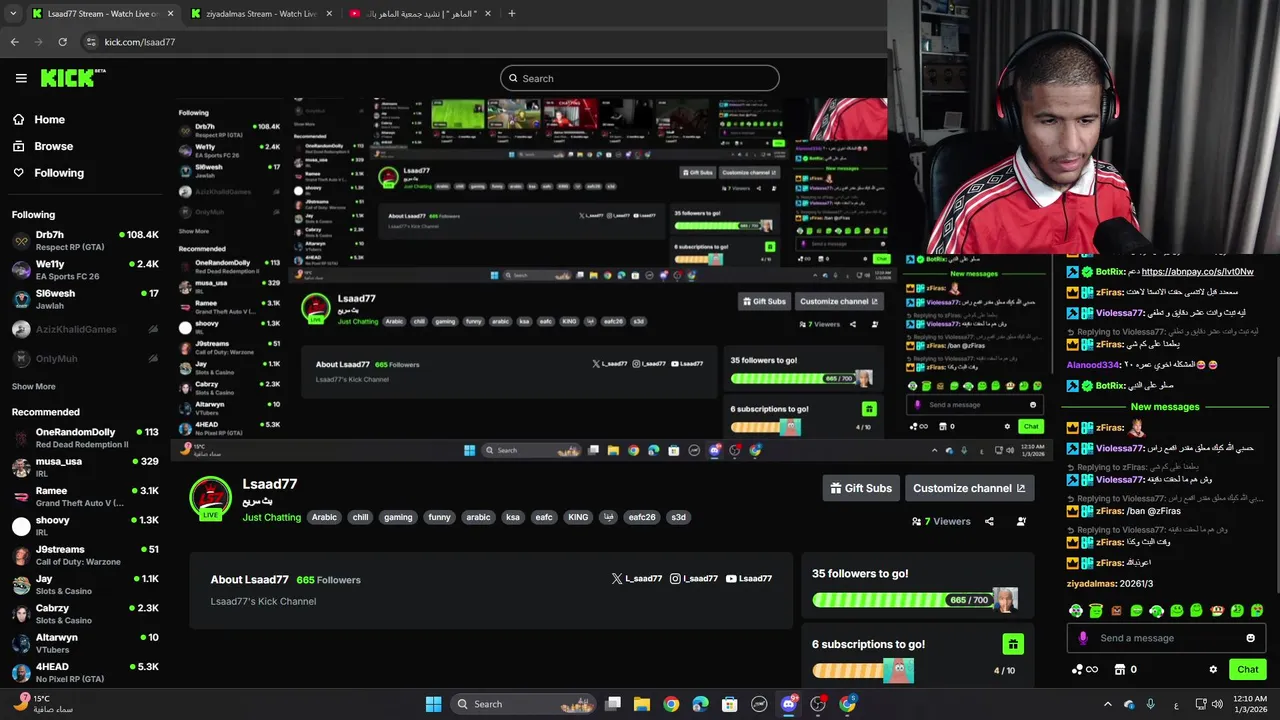Viewport: 1280px width, 720px height.
Task: Open Drb7h channel in Following list
Action: pos(85,240)
